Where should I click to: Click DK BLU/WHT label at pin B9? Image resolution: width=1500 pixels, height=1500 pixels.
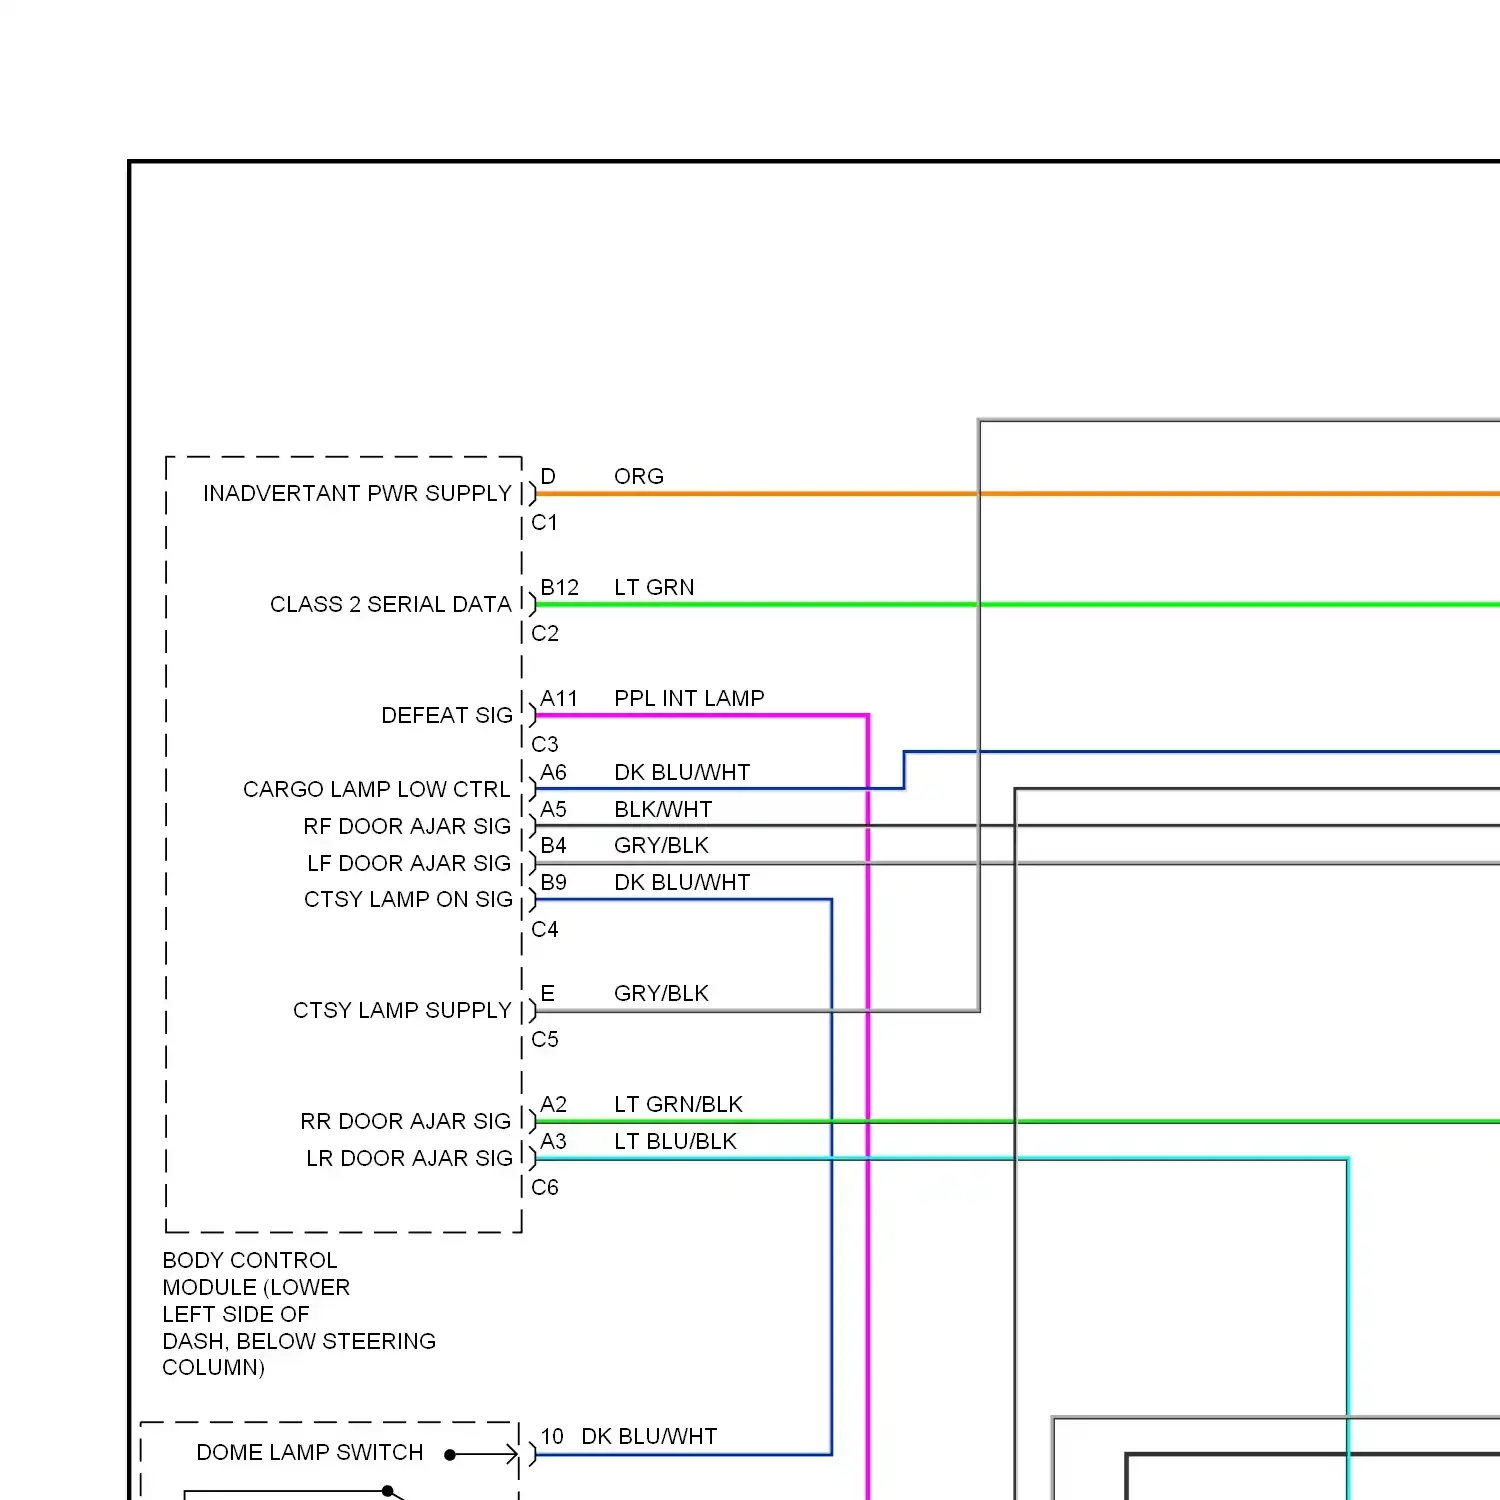point(682,883)
